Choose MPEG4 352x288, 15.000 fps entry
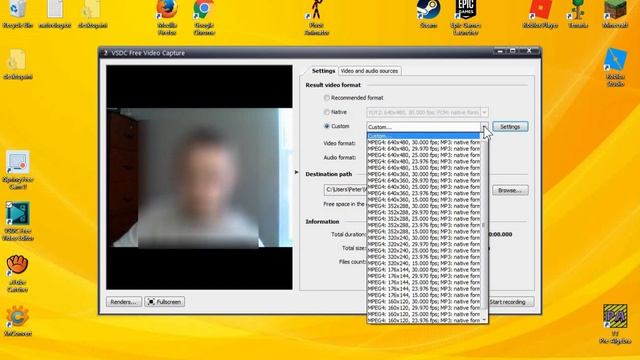640x360 pixels. [423, 231]
